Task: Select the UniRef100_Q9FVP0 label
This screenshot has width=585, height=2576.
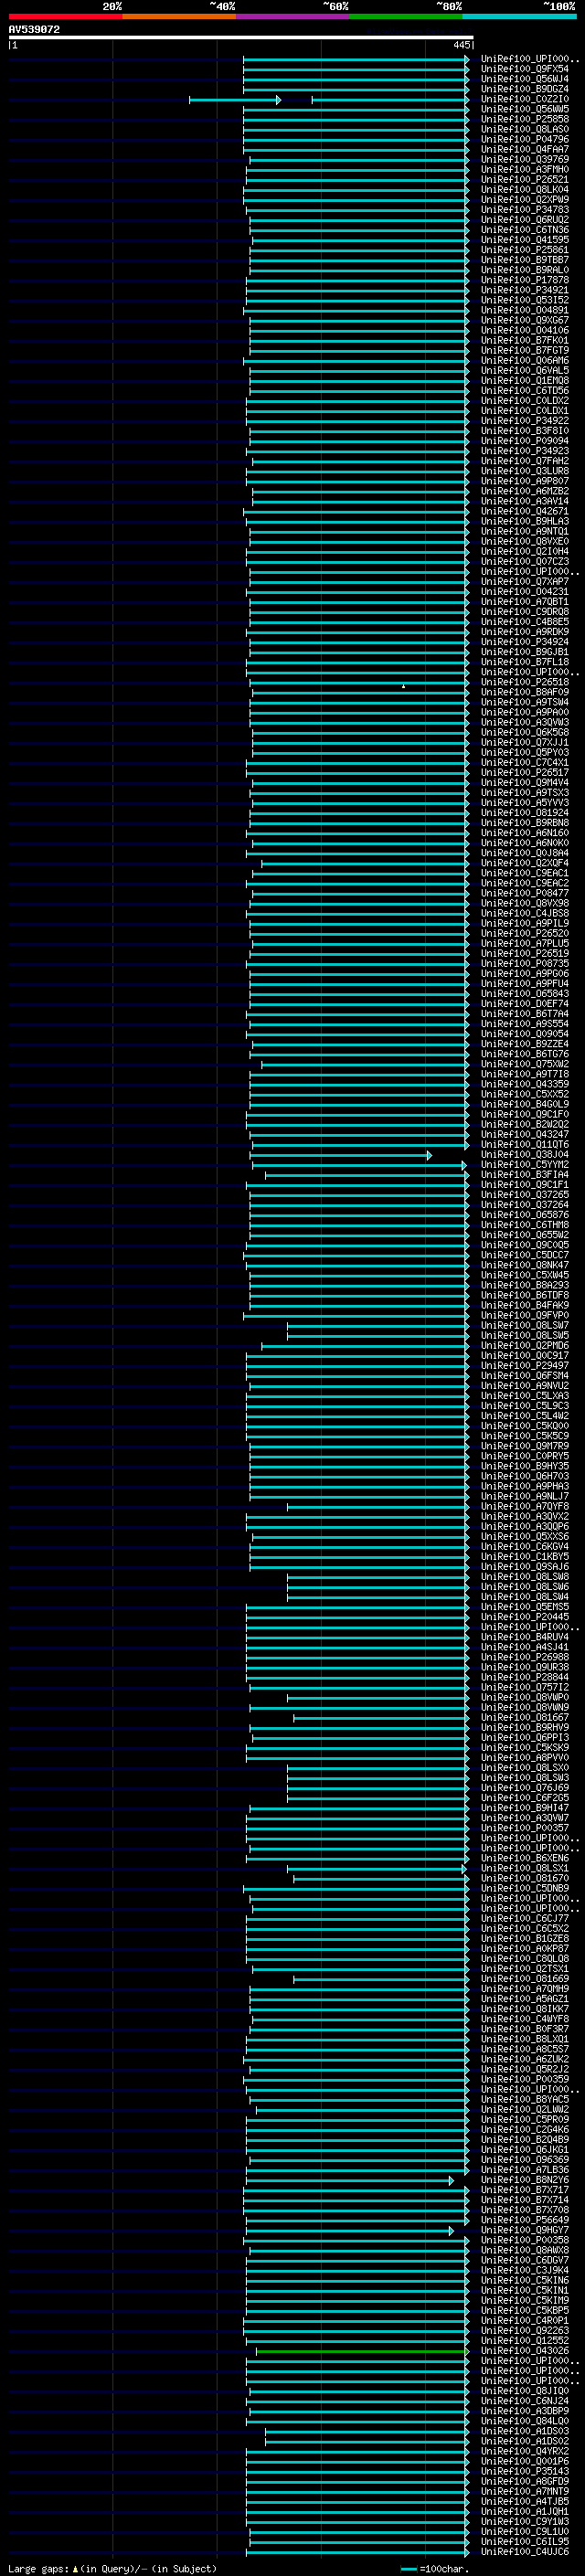Action: click(524, 1315)
